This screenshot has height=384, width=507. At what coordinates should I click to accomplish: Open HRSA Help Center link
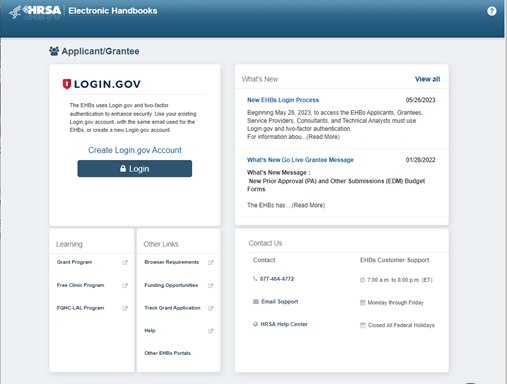284,324
